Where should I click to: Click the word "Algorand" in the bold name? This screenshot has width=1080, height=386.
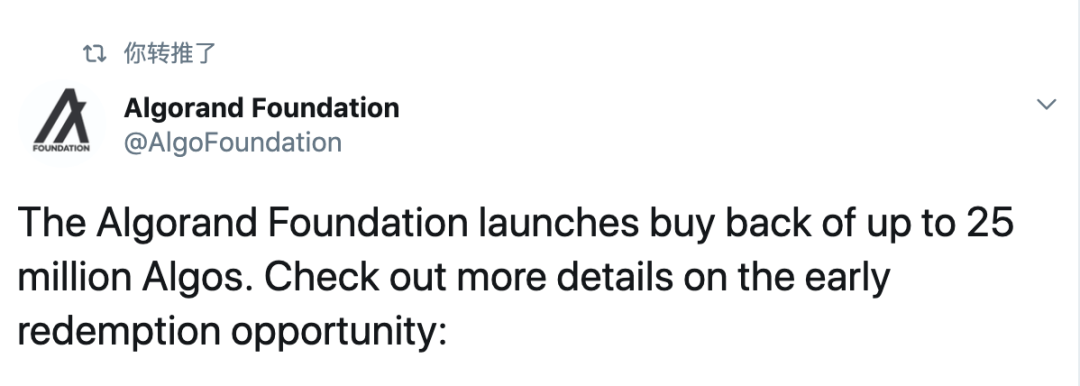(183, 109)
